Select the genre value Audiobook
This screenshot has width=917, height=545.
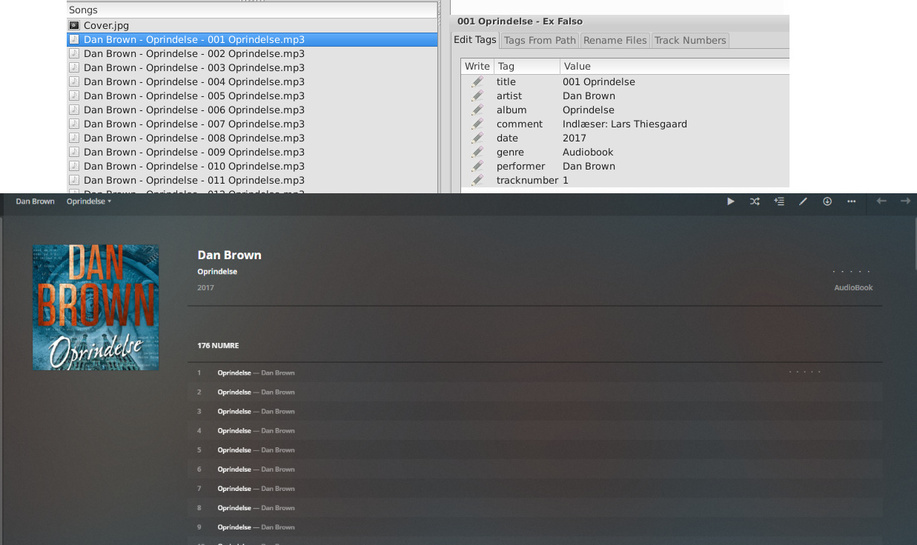tap(588, 152)
